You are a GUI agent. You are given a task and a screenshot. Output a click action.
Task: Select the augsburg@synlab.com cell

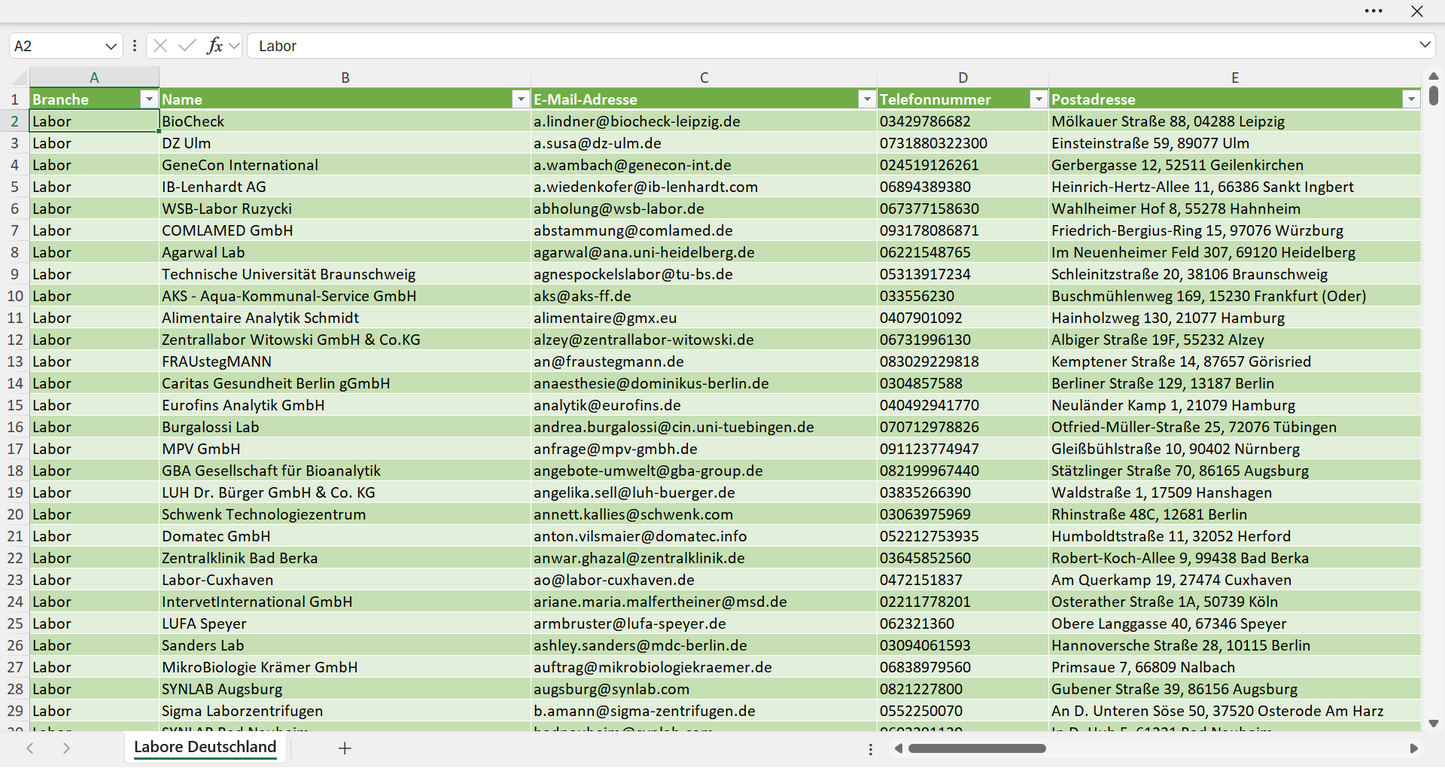(x=704, y=689)
